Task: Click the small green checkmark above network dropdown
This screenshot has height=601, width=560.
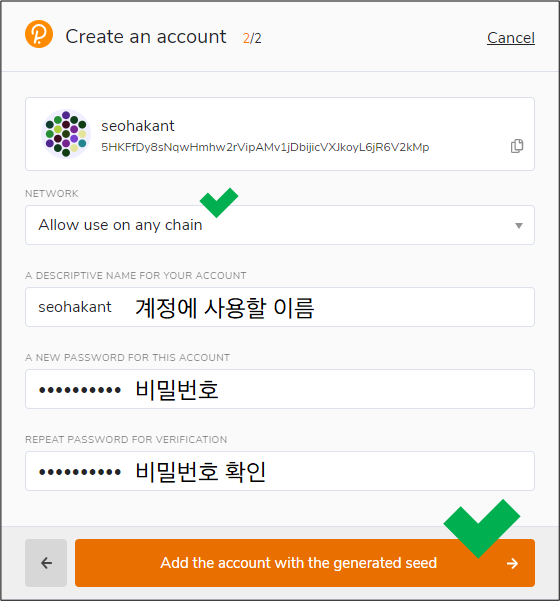Action: pos(219,202)
